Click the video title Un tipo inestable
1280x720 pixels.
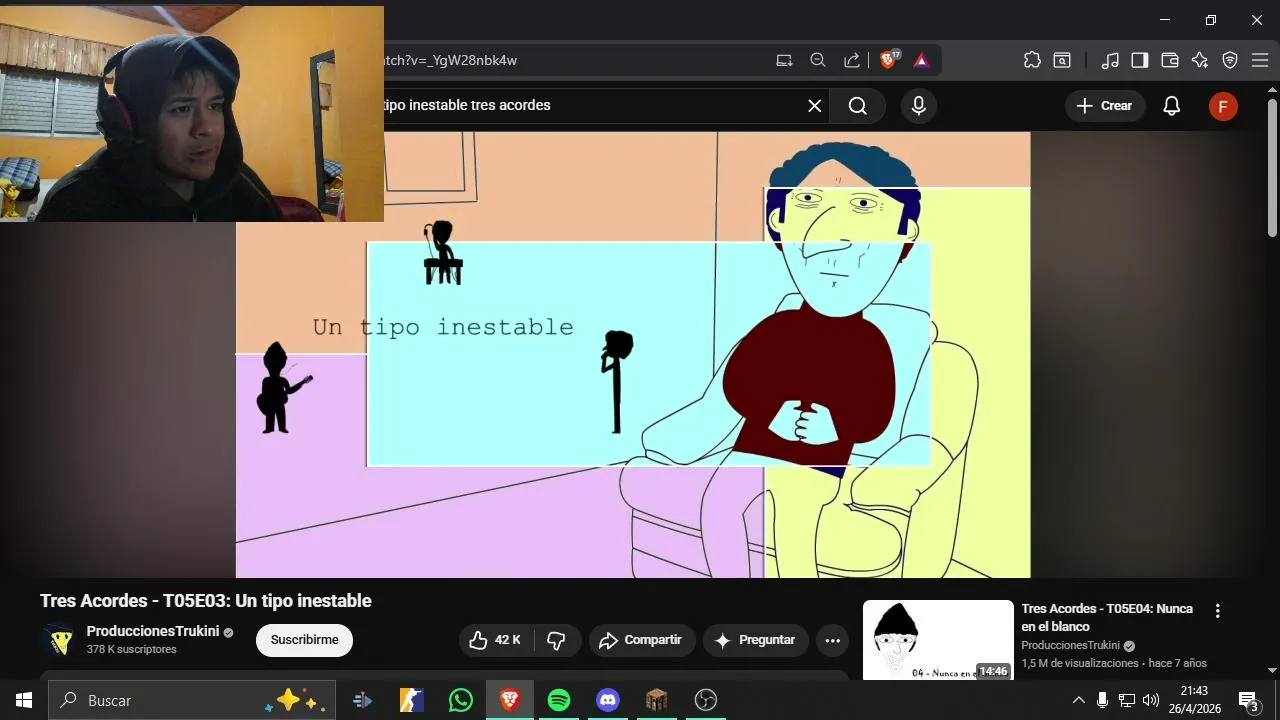206,601
